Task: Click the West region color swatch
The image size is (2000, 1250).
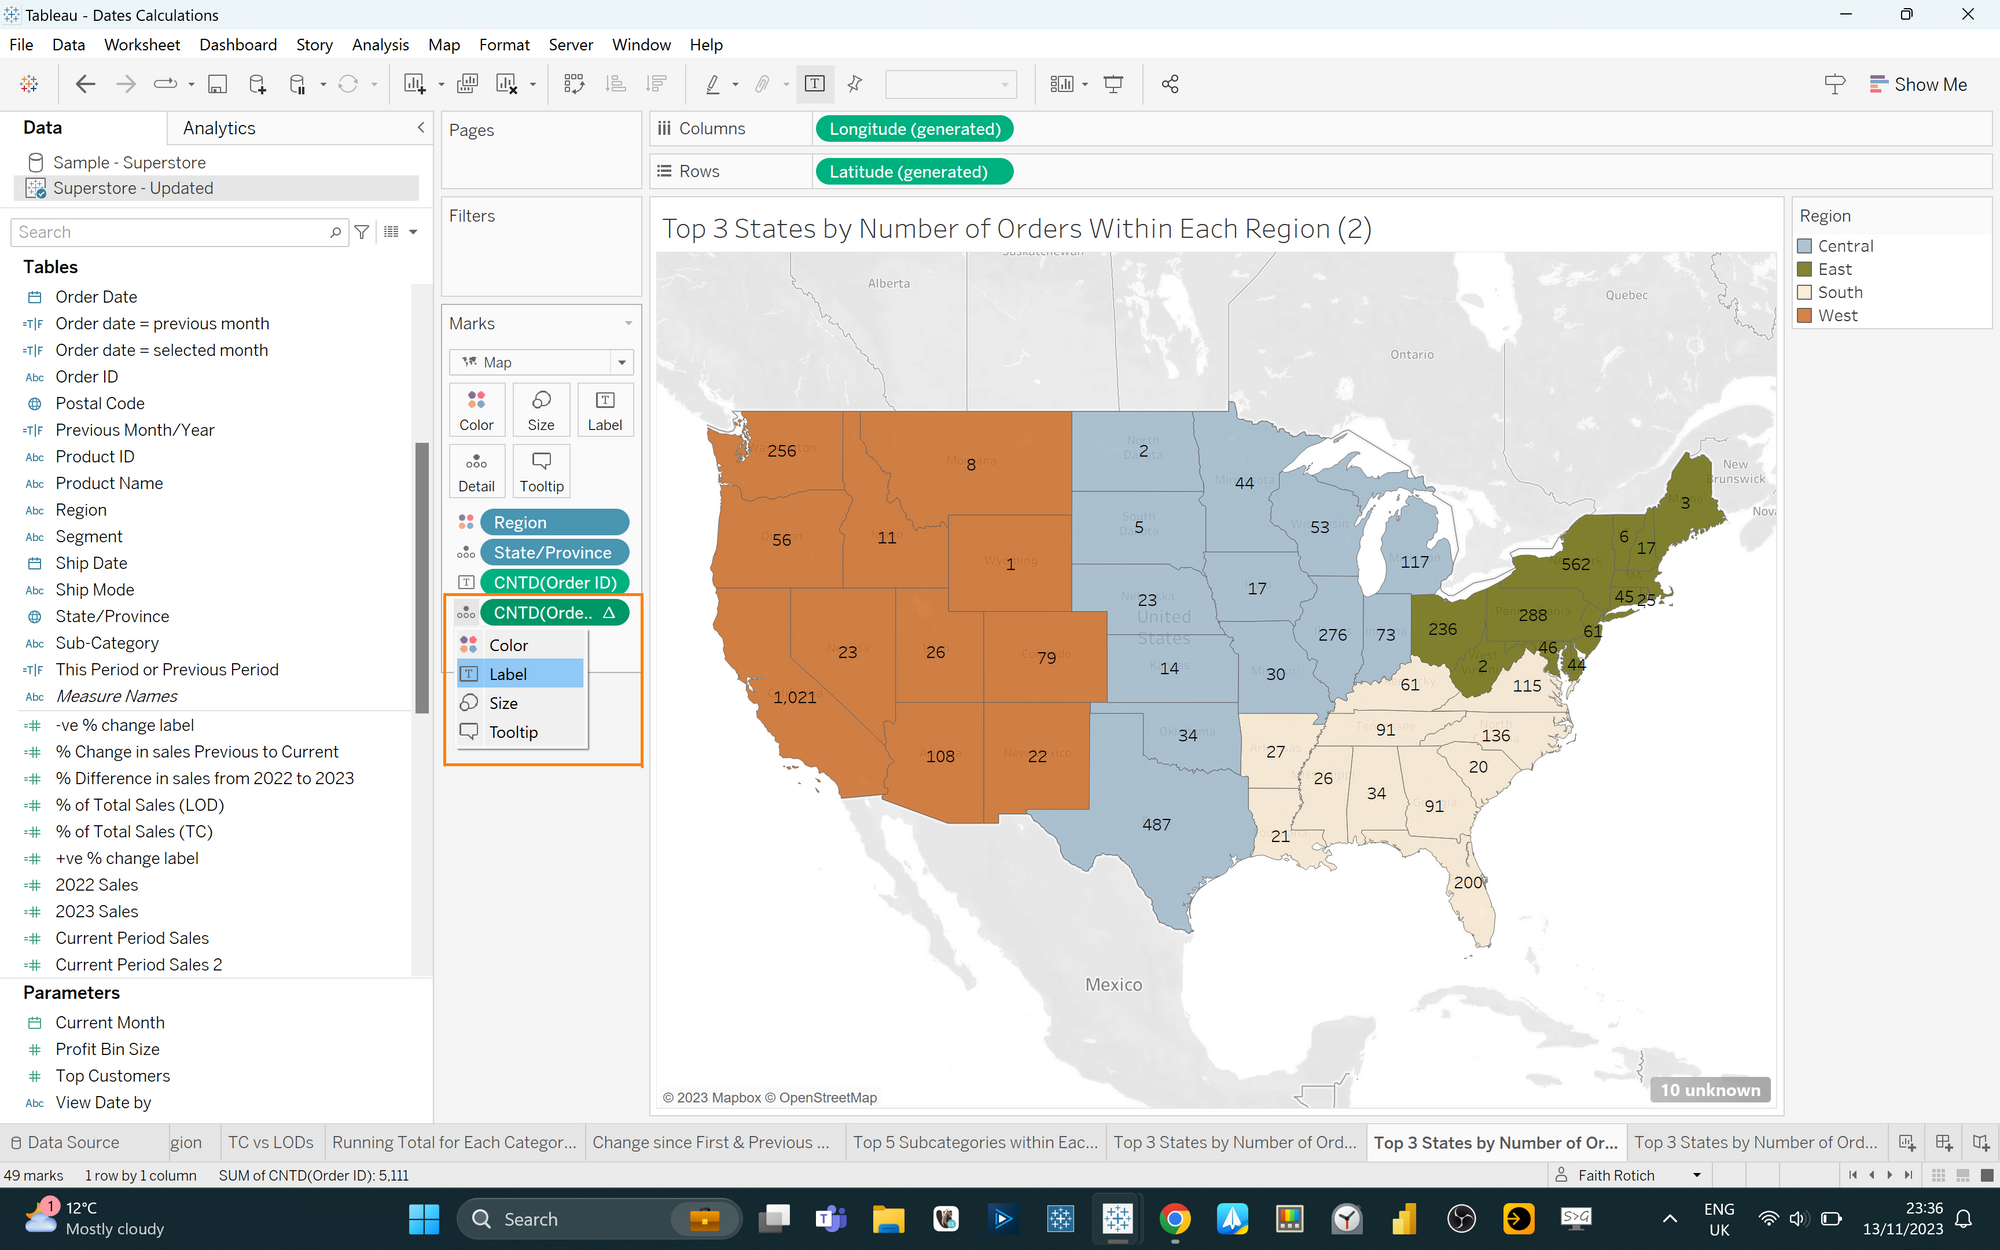Action: coord(1805,315)
